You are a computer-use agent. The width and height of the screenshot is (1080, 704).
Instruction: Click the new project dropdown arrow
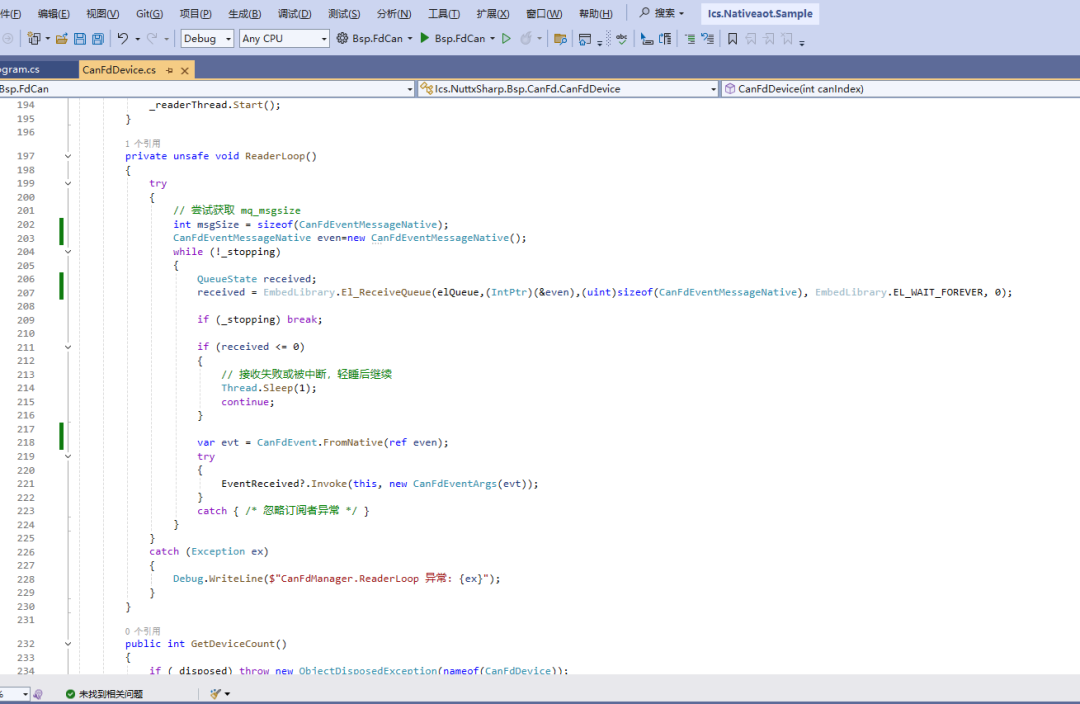48,39
